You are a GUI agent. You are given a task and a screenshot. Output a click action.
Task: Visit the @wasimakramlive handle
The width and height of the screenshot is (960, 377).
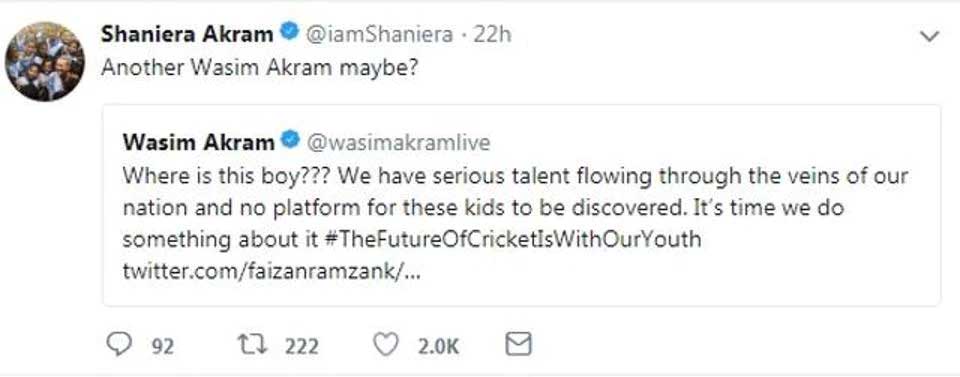pyautogui.click(x=397, y=143)
